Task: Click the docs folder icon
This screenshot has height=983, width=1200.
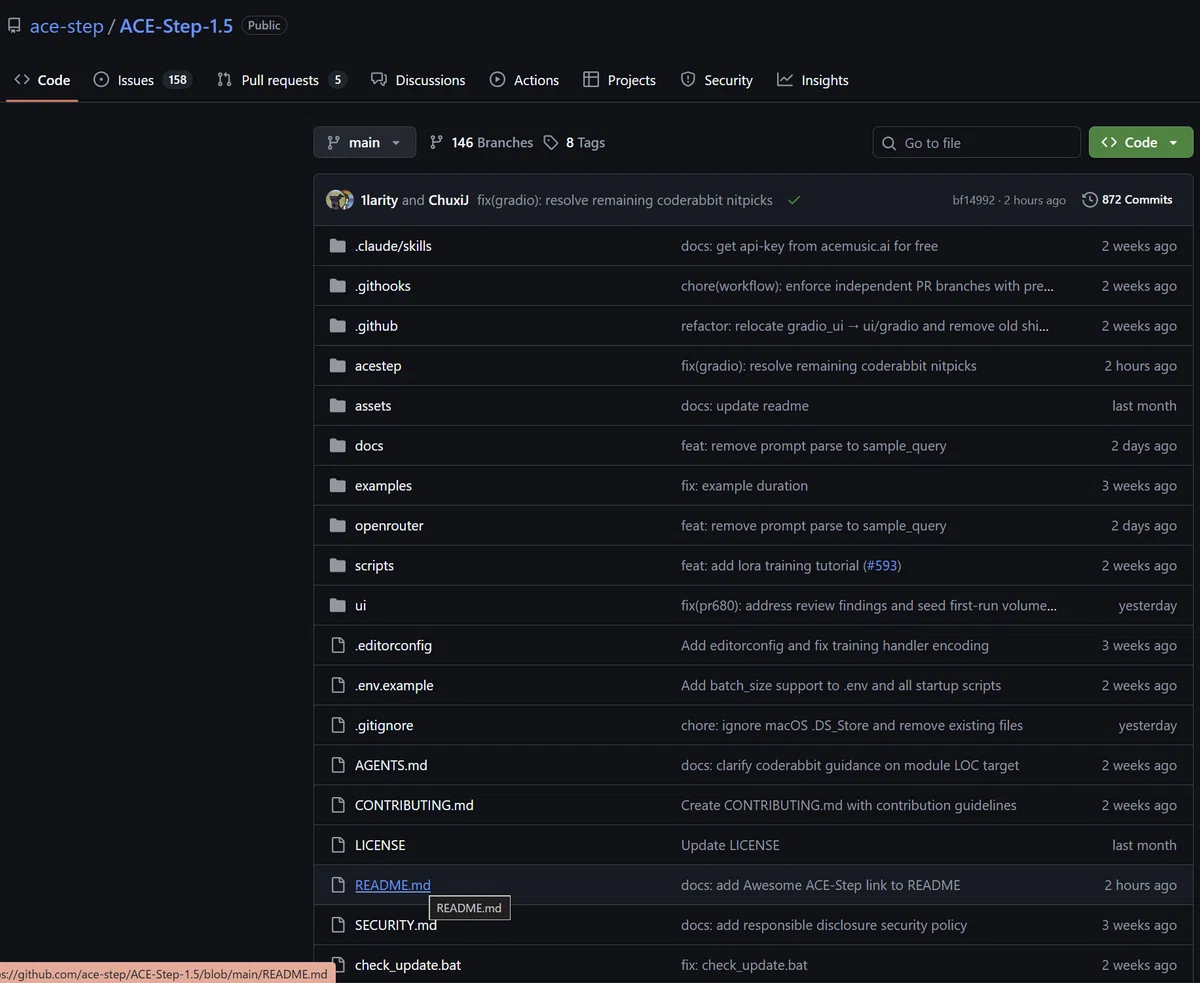Action: point(337,446)
